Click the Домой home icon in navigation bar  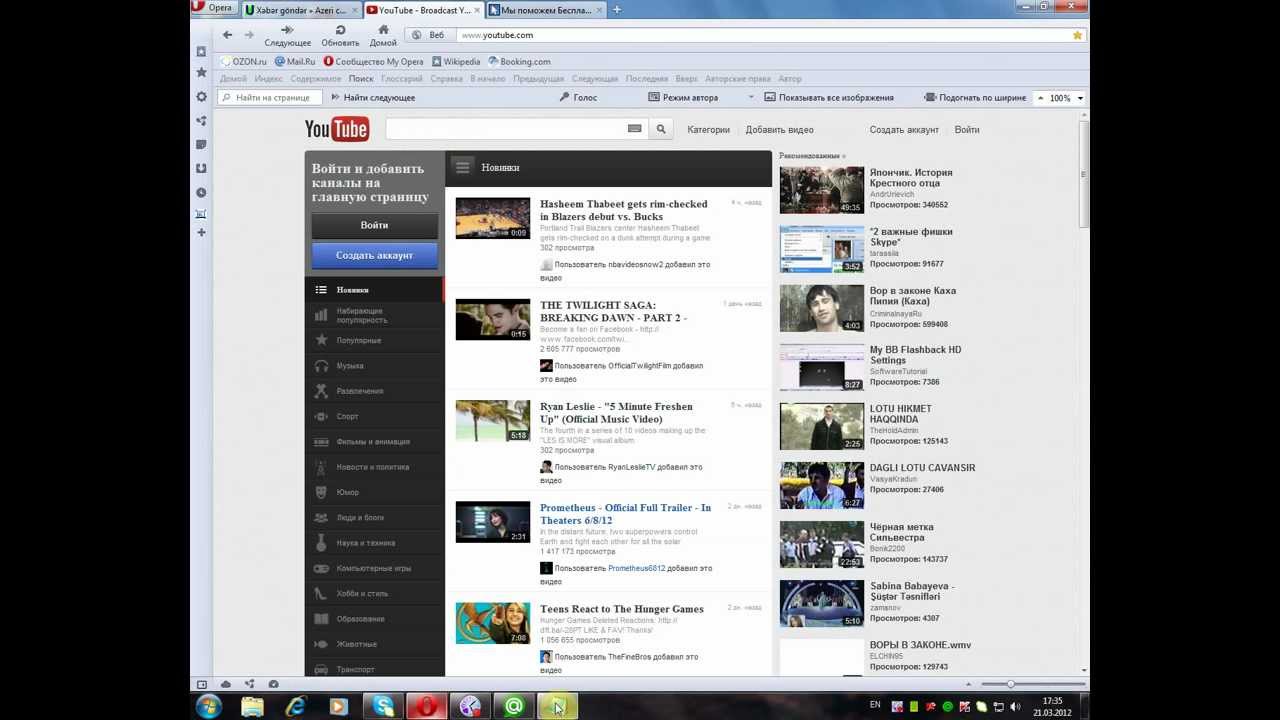click(383, 30)
